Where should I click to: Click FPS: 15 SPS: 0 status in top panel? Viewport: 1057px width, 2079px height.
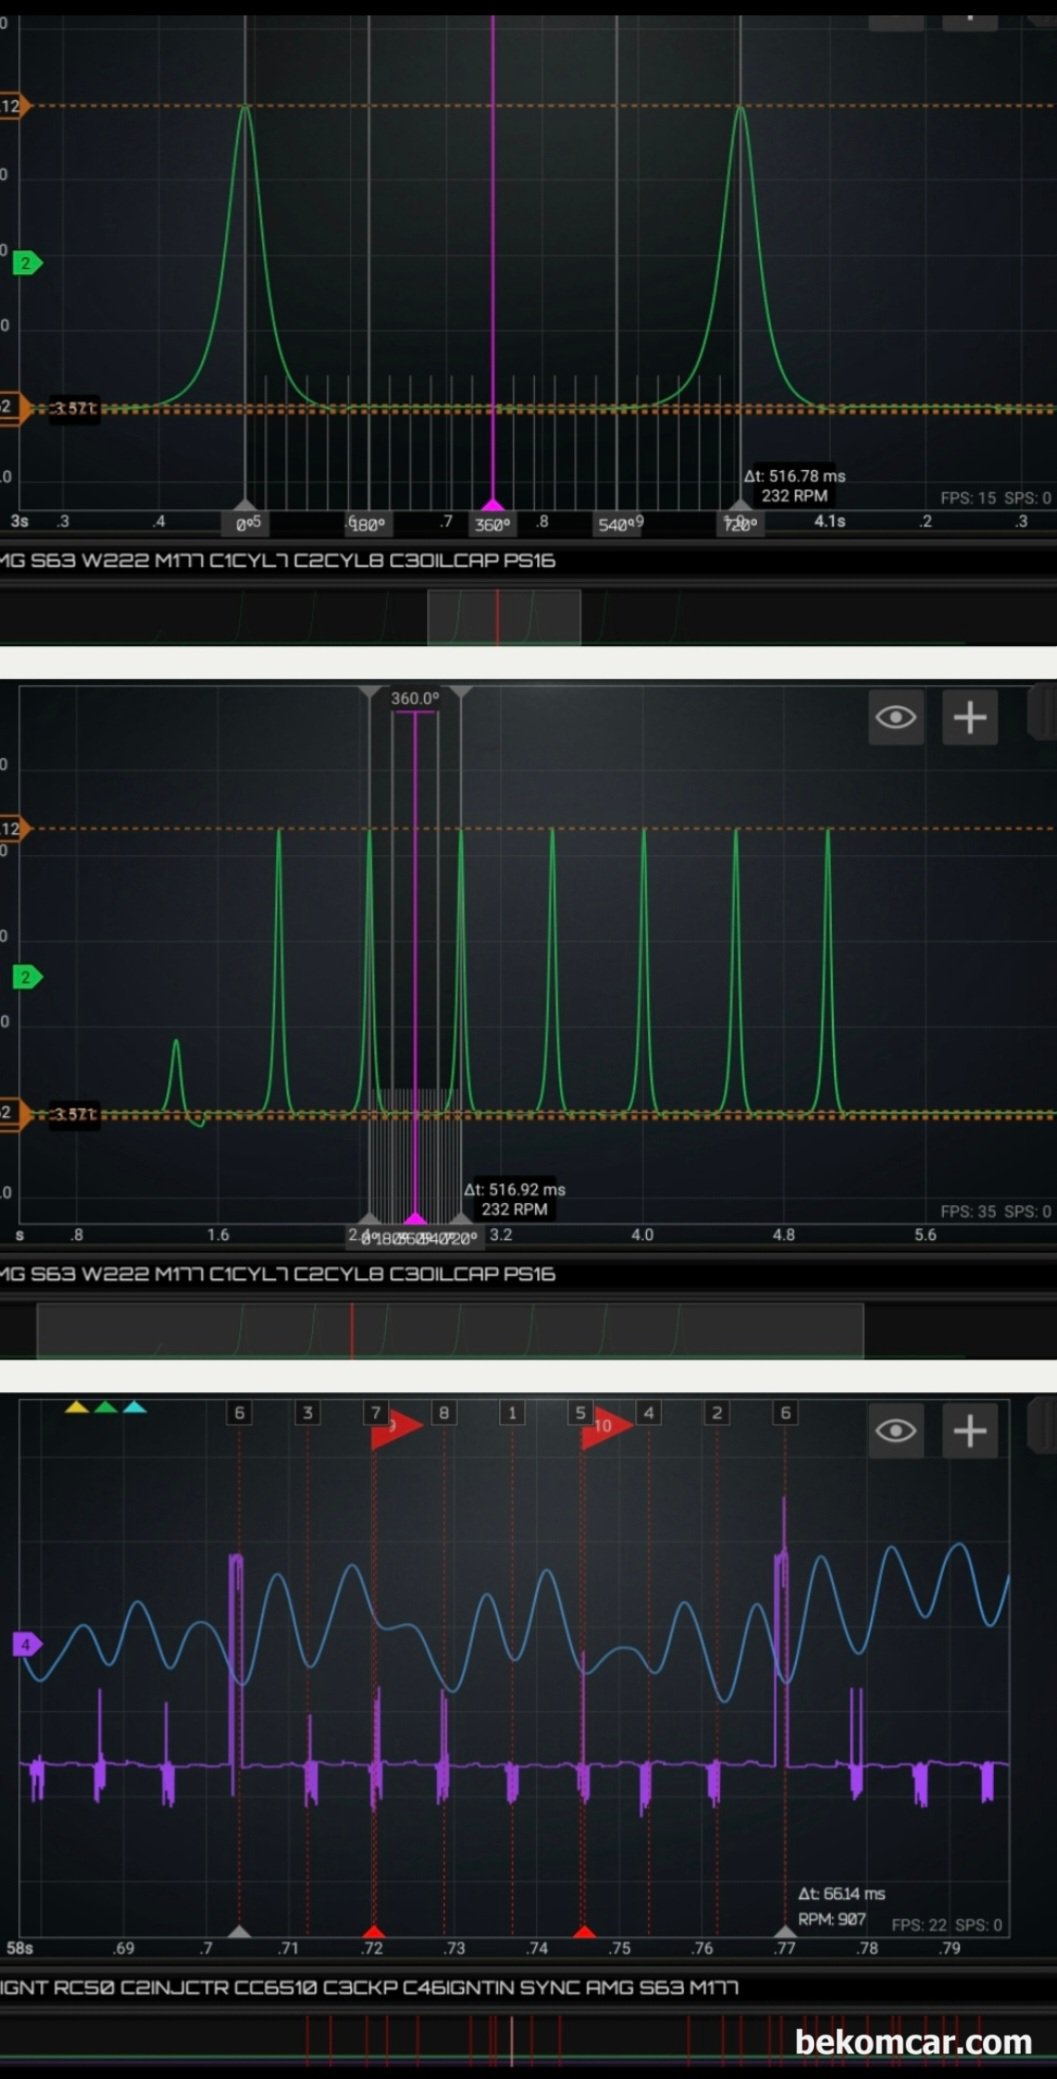click(995, 498)
